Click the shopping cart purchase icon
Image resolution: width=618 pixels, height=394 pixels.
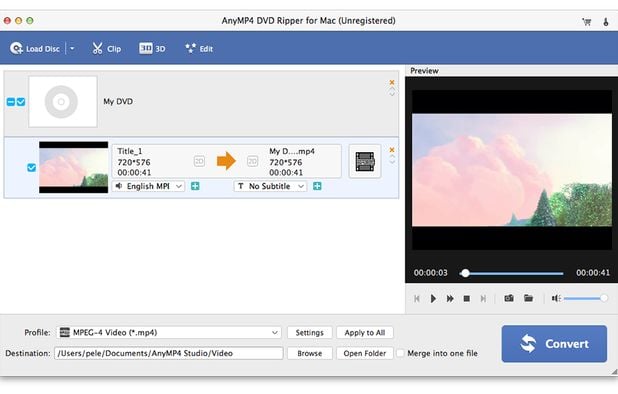coord(586,22)
